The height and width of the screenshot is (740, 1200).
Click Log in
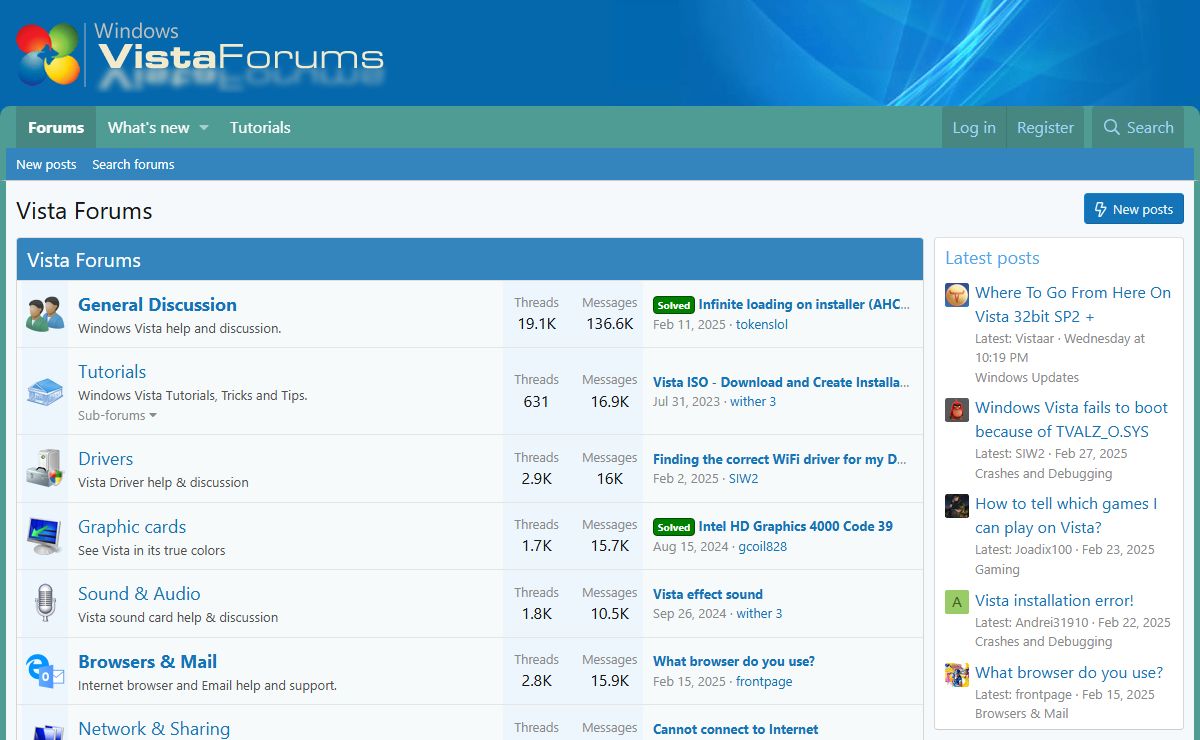[x=974, y=128]
